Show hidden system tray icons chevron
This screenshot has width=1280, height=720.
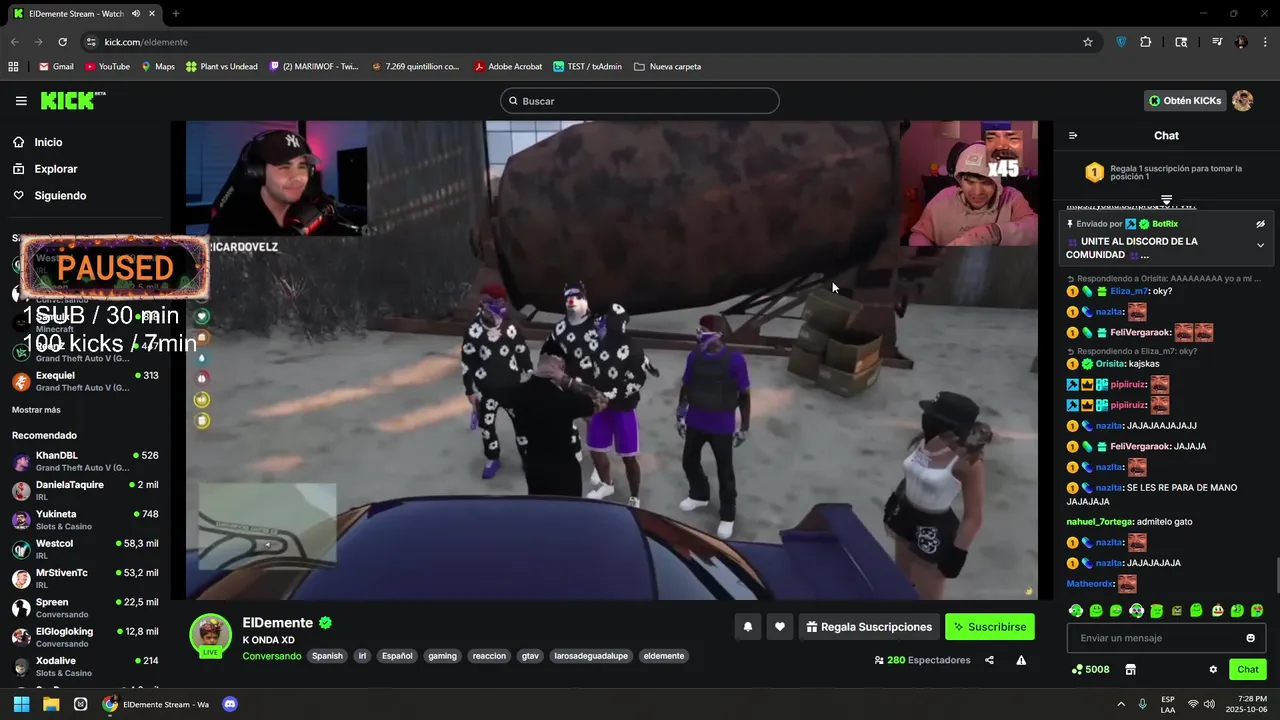[x=1121, y=704]
